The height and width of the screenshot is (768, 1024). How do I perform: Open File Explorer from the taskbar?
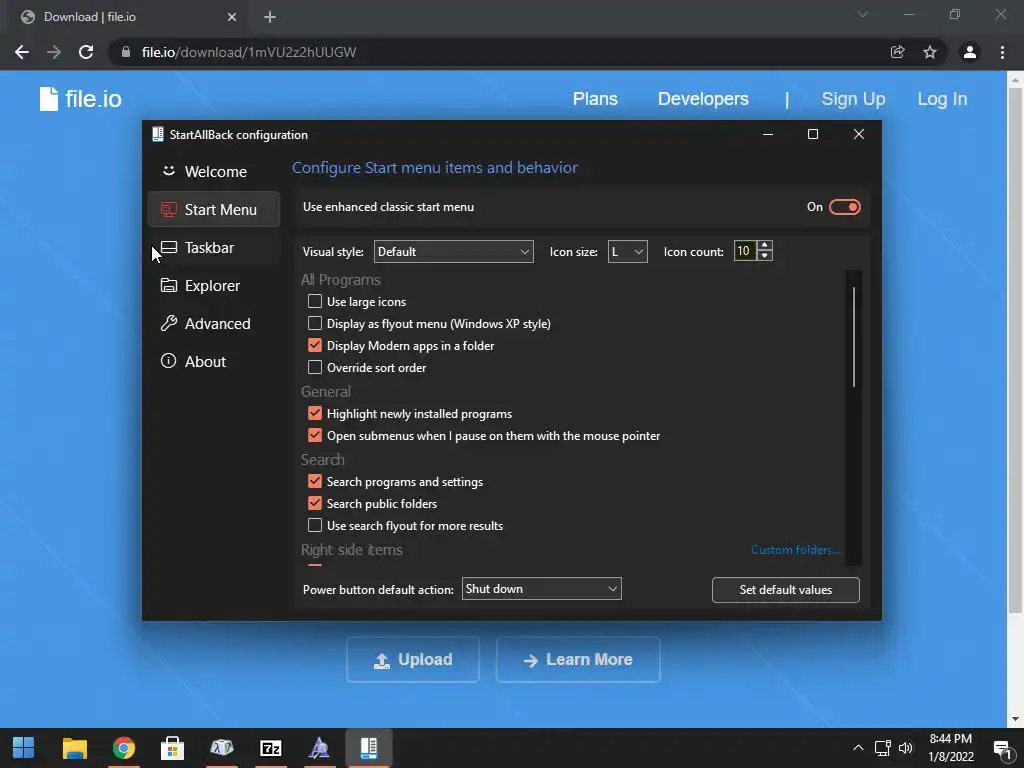coord(74,748)
